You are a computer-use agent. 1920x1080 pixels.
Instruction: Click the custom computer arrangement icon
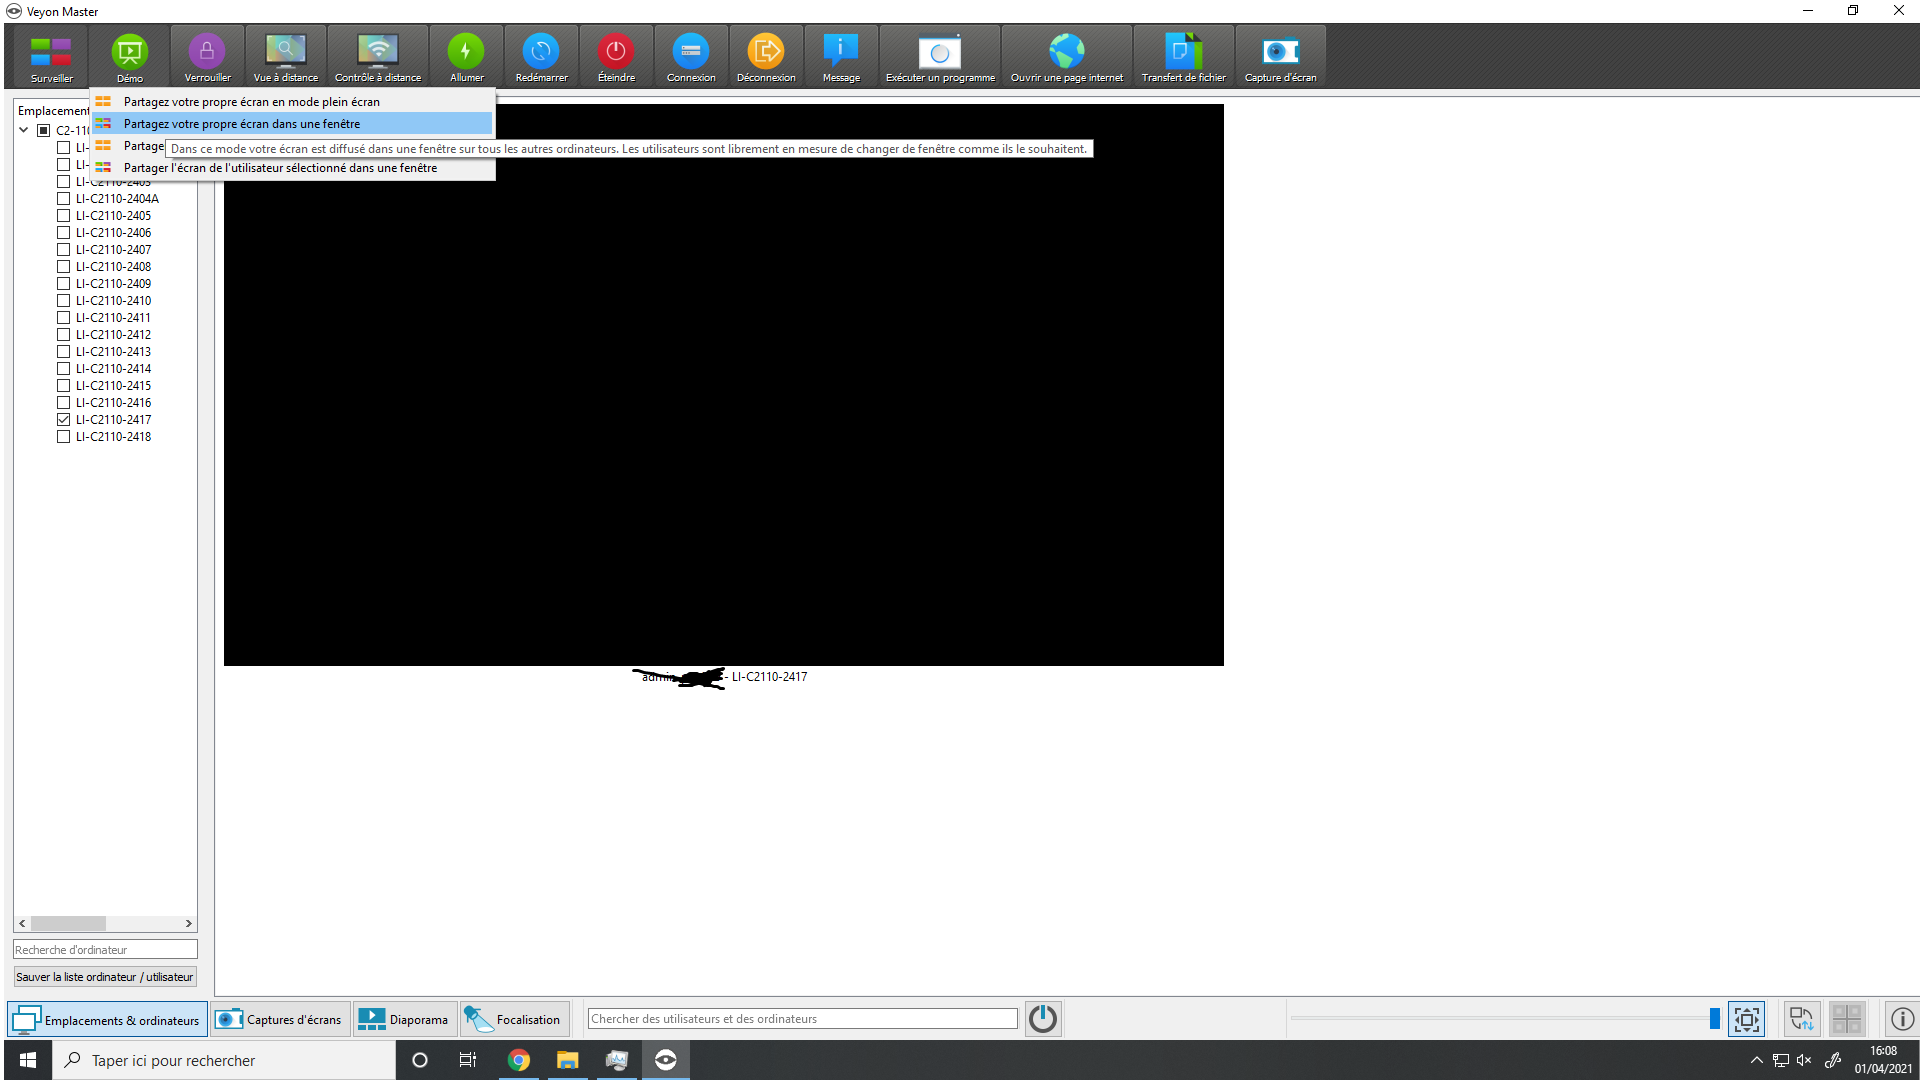pos(1802,1019)
